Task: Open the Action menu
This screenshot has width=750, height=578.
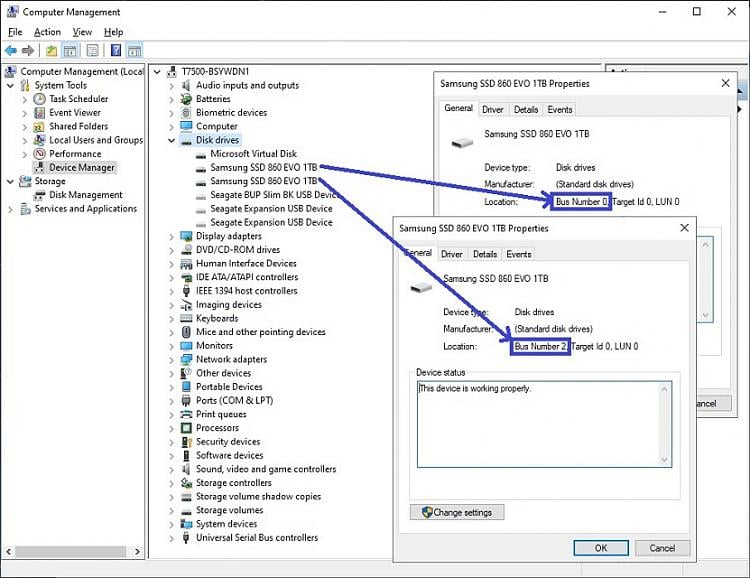Action: pyautogui.click(x=47, y=32)
